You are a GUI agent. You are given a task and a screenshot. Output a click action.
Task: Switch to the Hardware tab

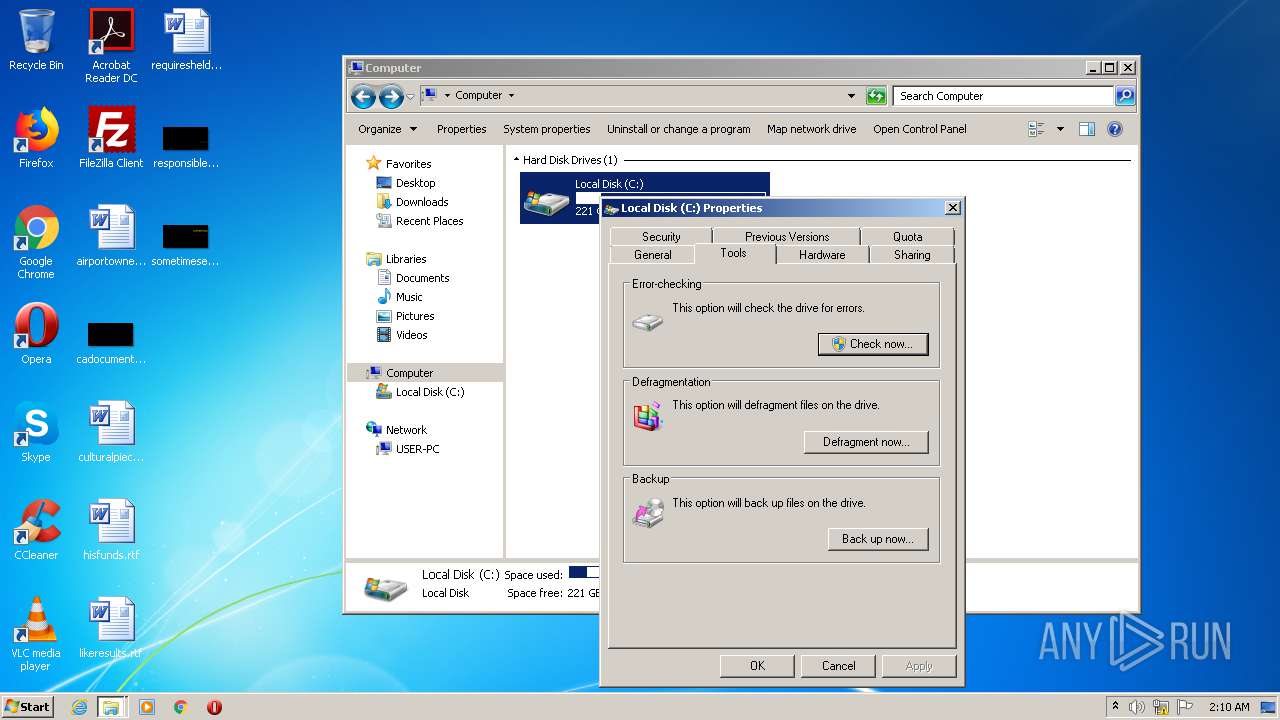pos(822,255)
